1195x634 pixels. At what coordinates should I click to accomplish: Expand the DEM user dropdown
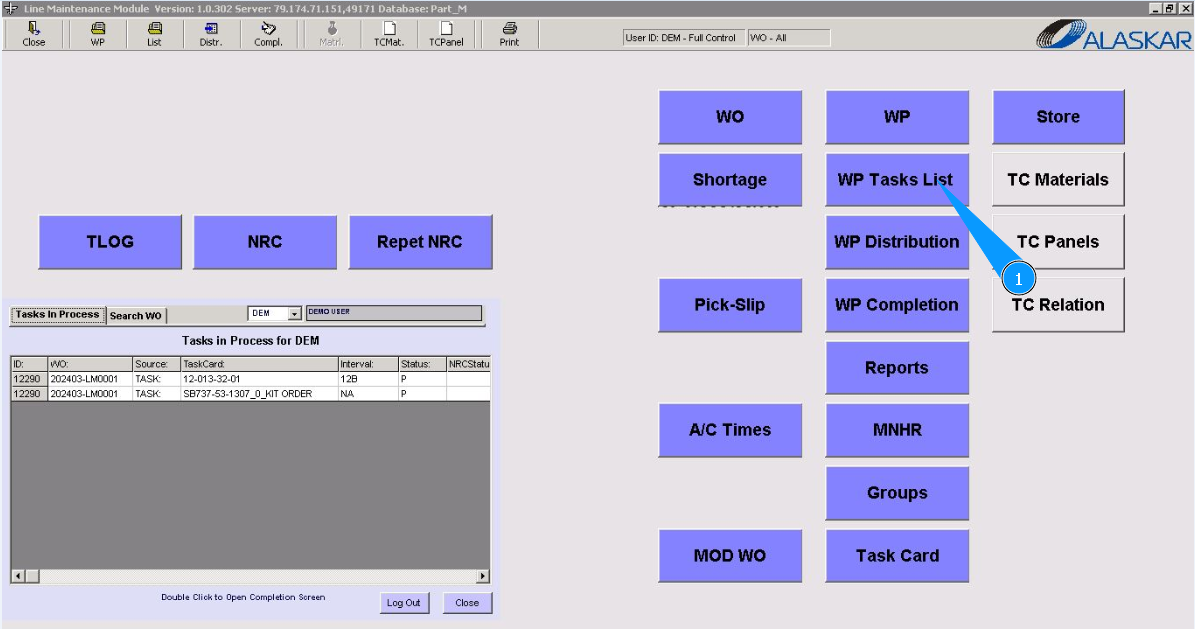point(294,314)
